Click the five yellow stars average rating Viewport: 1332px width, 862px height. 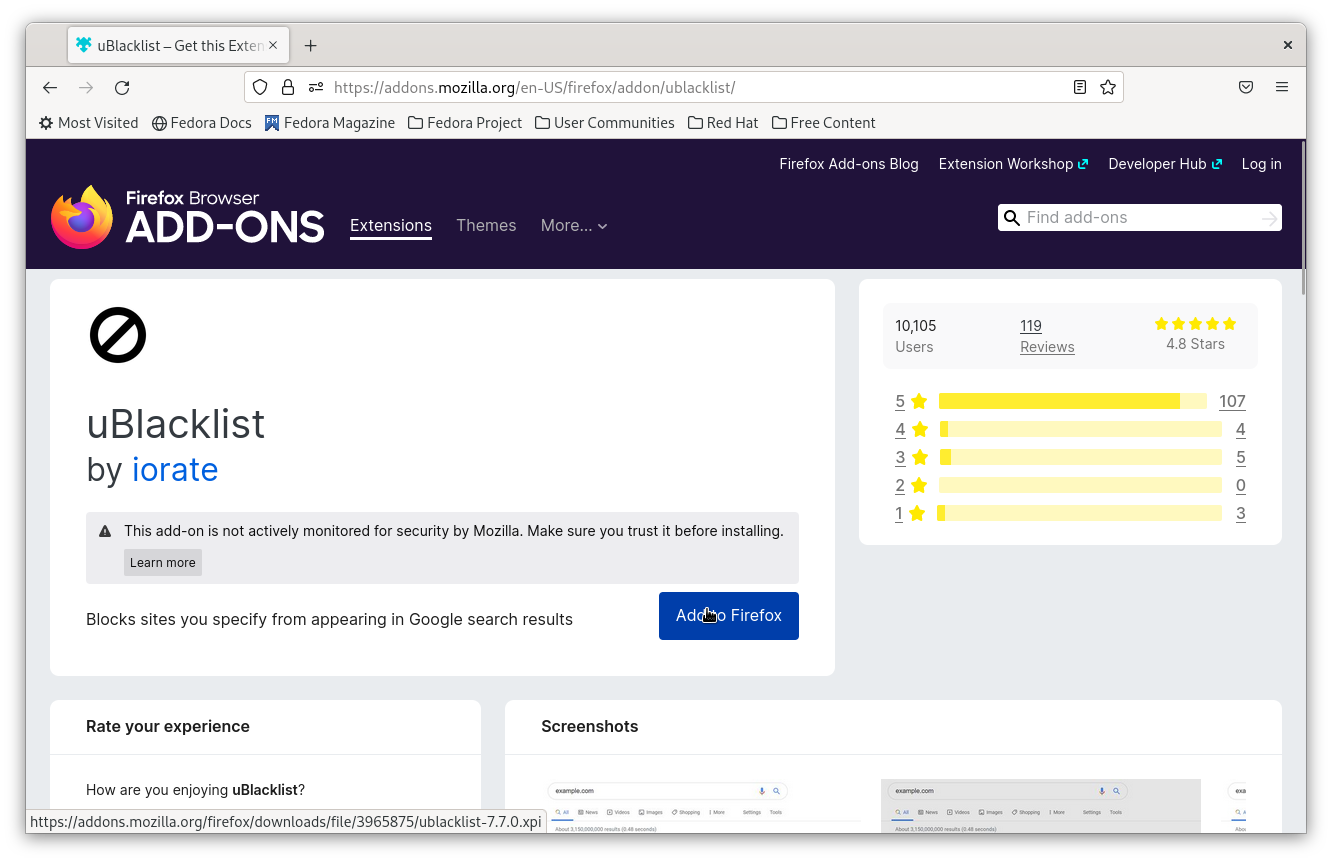1195,324
